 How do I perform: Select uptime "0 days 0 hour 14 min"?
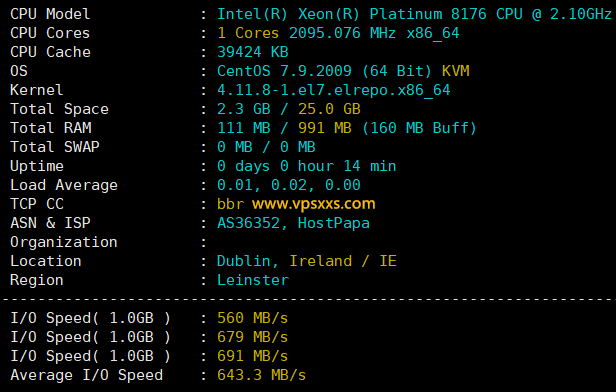coord(306,166)
